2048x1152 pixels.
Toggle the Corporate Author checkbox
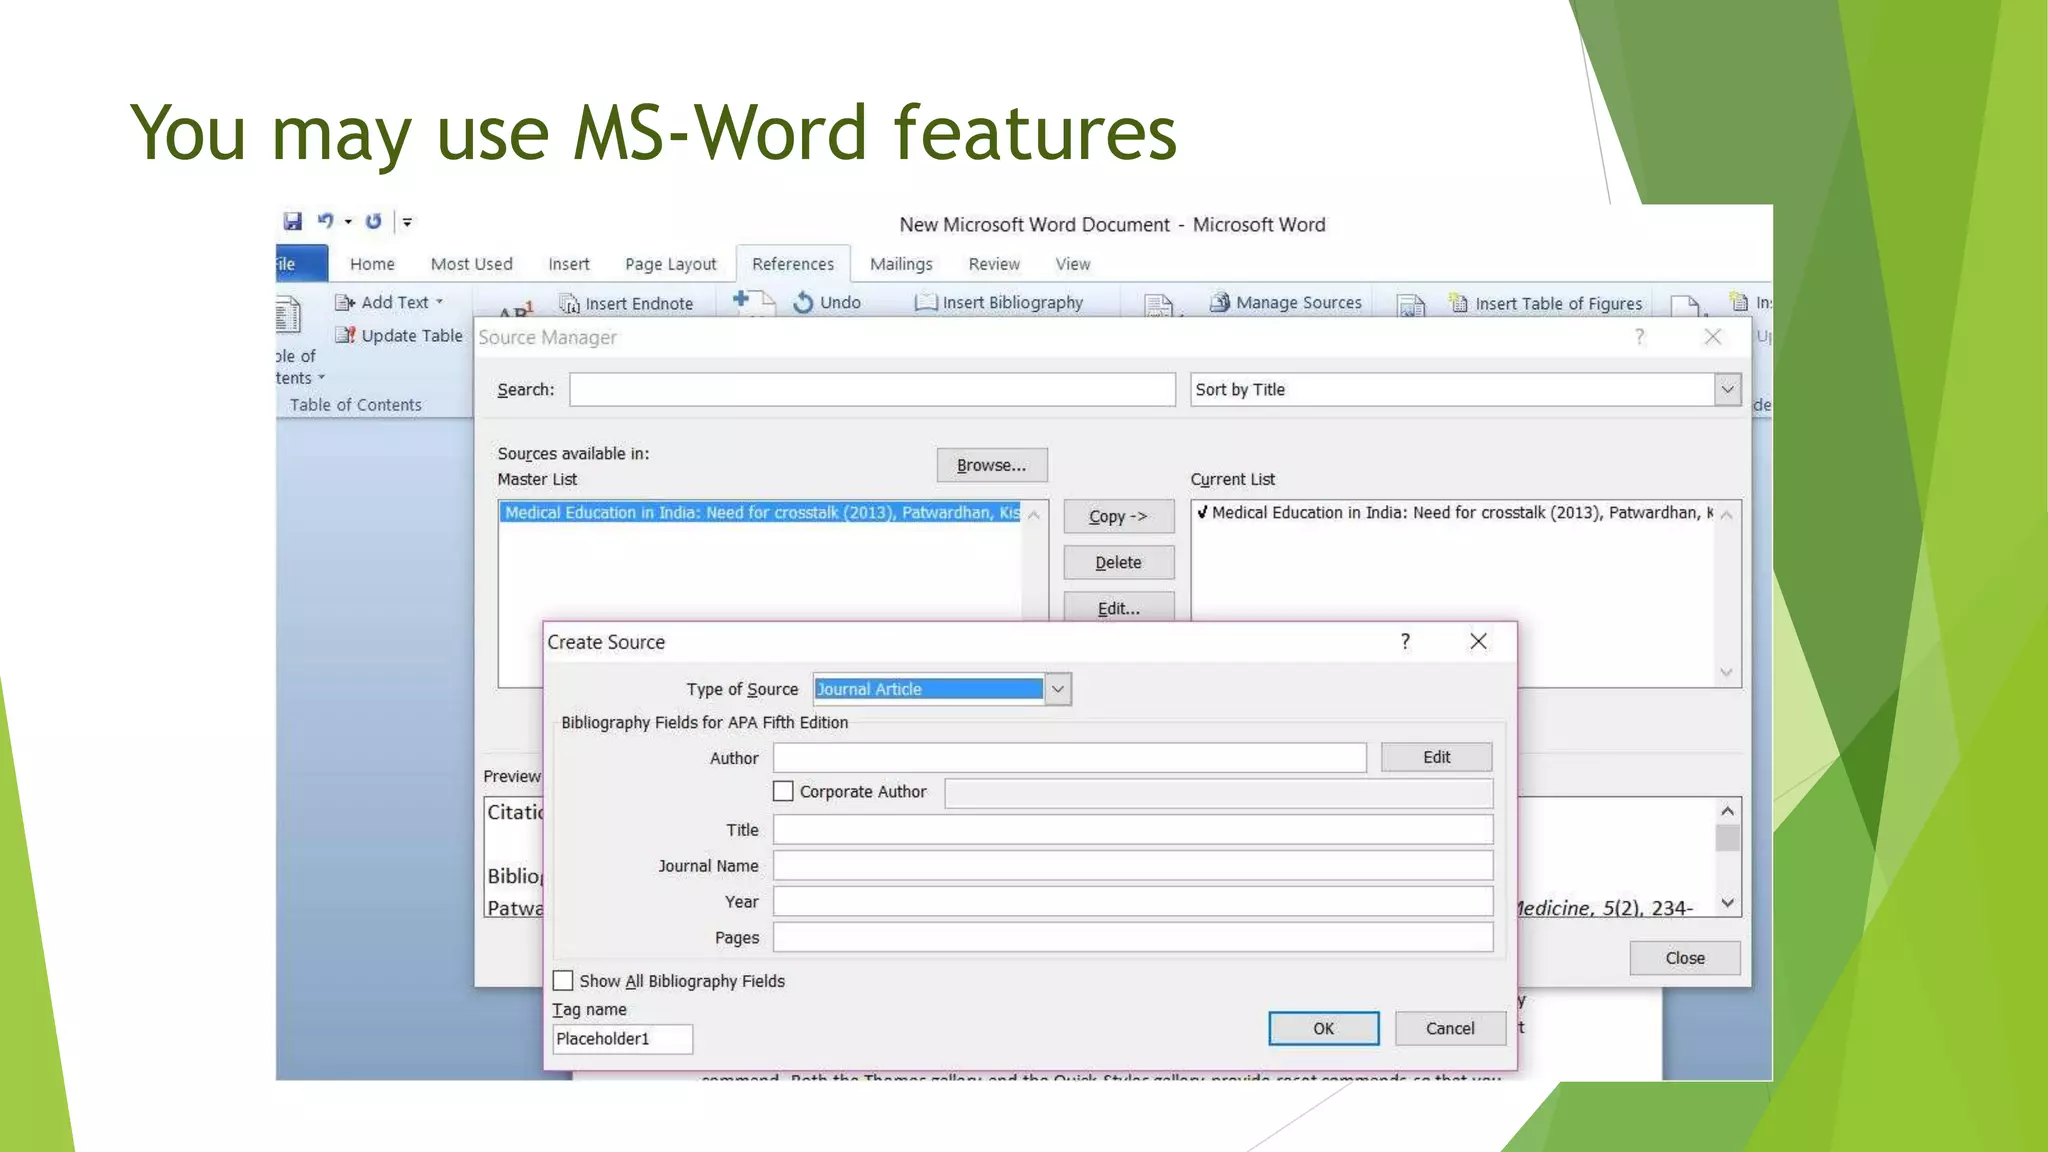pyautogui.click(x=783, y=791)
